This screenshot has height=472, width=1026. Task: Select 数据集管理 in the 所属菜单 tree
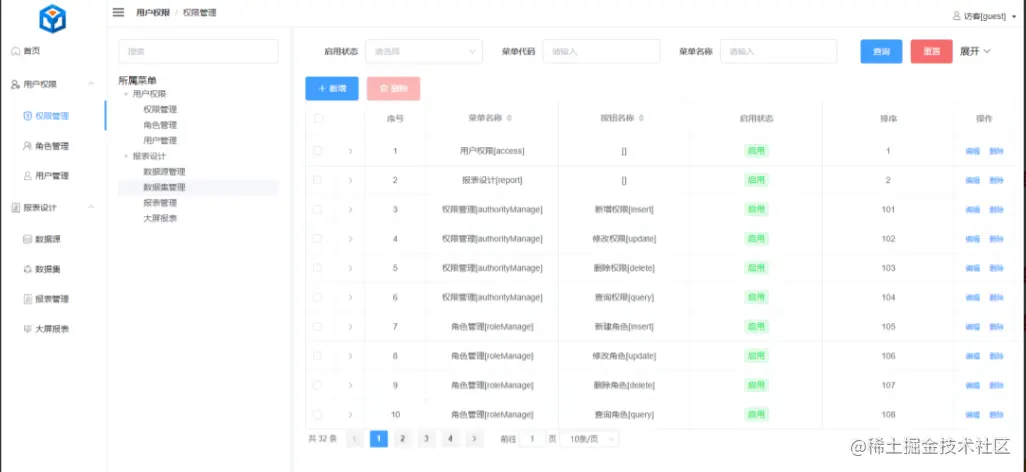(164, 187)
